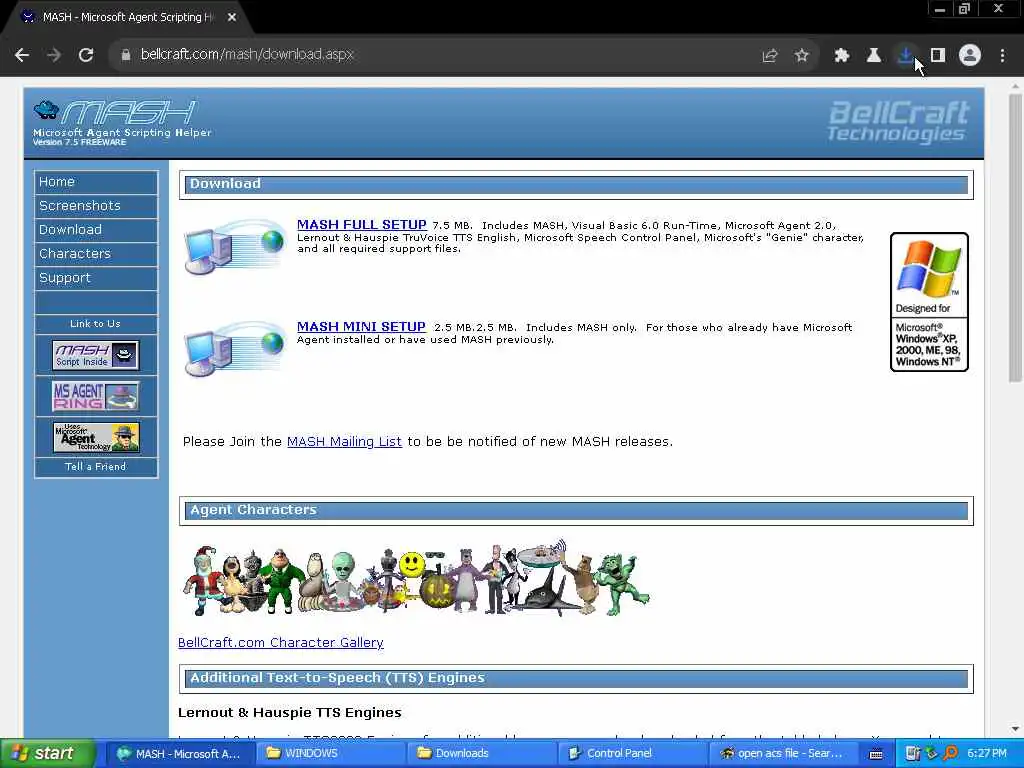Switch to the Control Panel taskbar button
This screenshot has height=768, width=1024.
click(x=632, y=754)
